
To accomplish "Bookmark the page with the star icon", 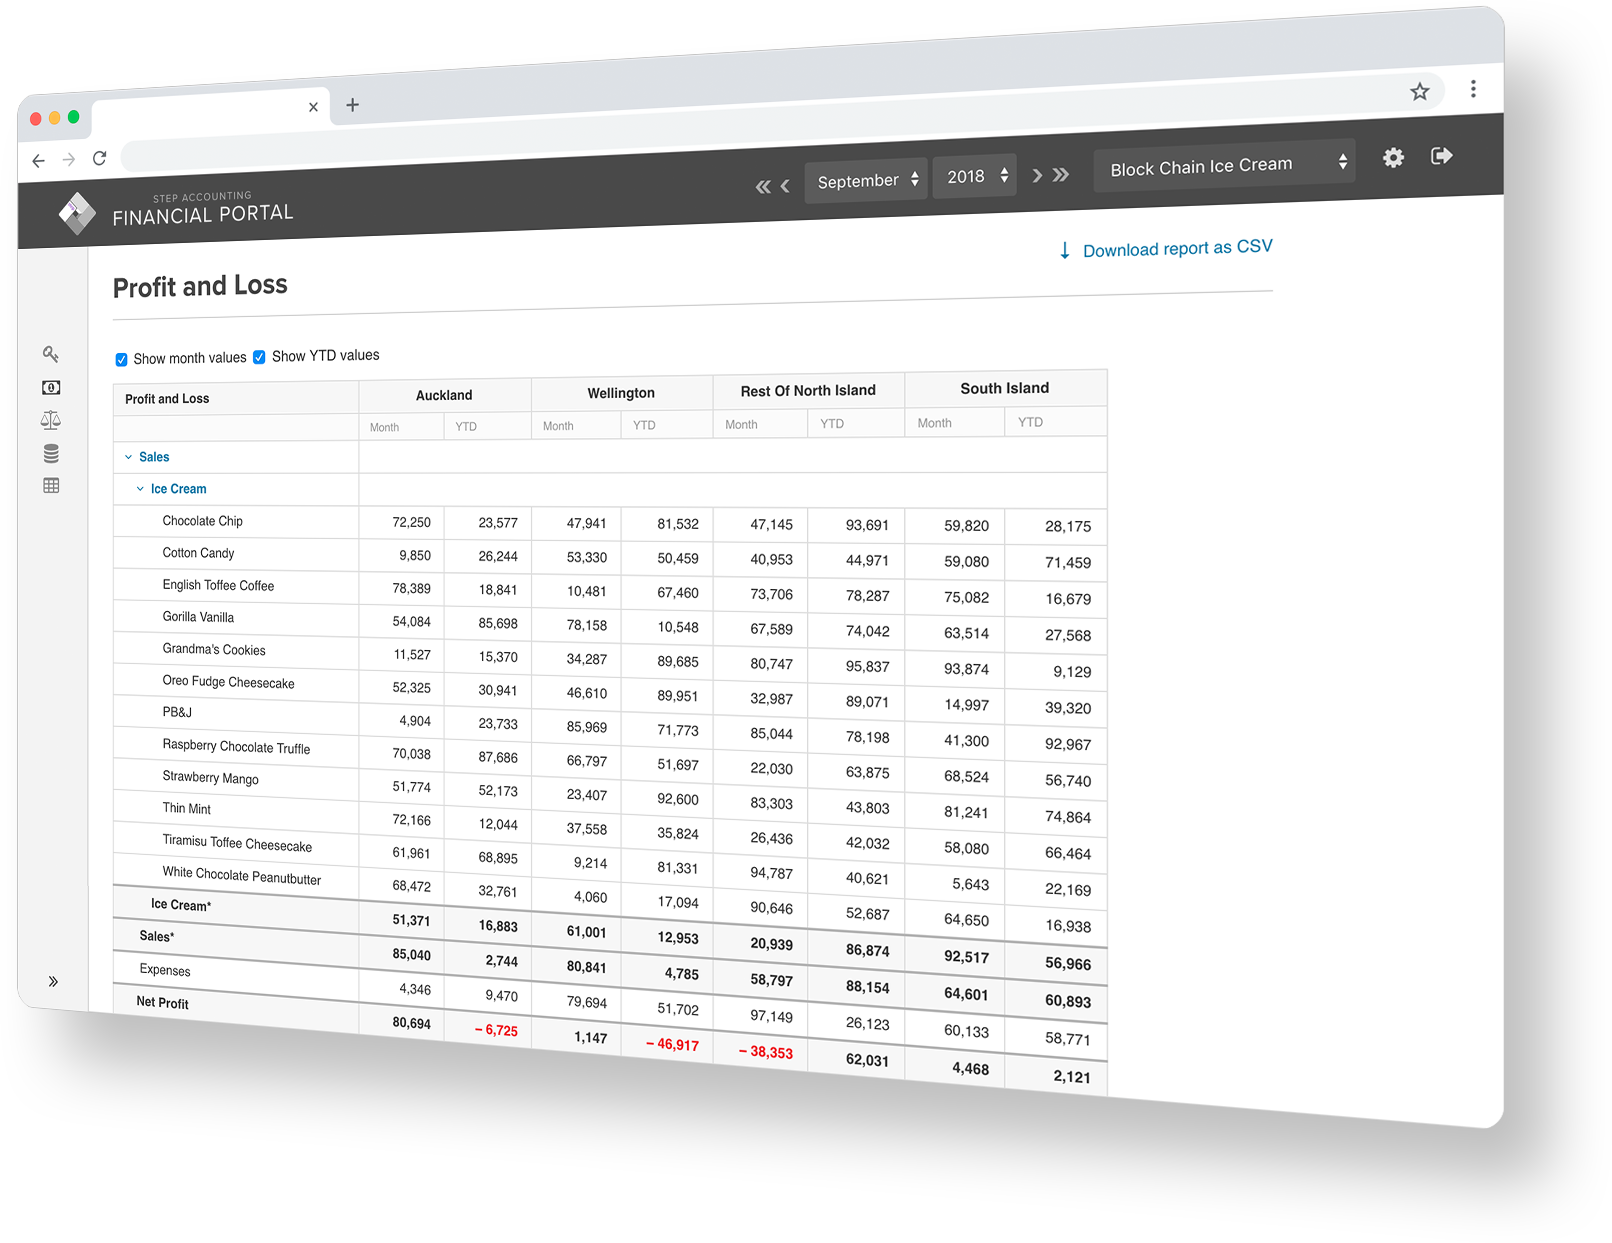I will [x=1420, y=91].
